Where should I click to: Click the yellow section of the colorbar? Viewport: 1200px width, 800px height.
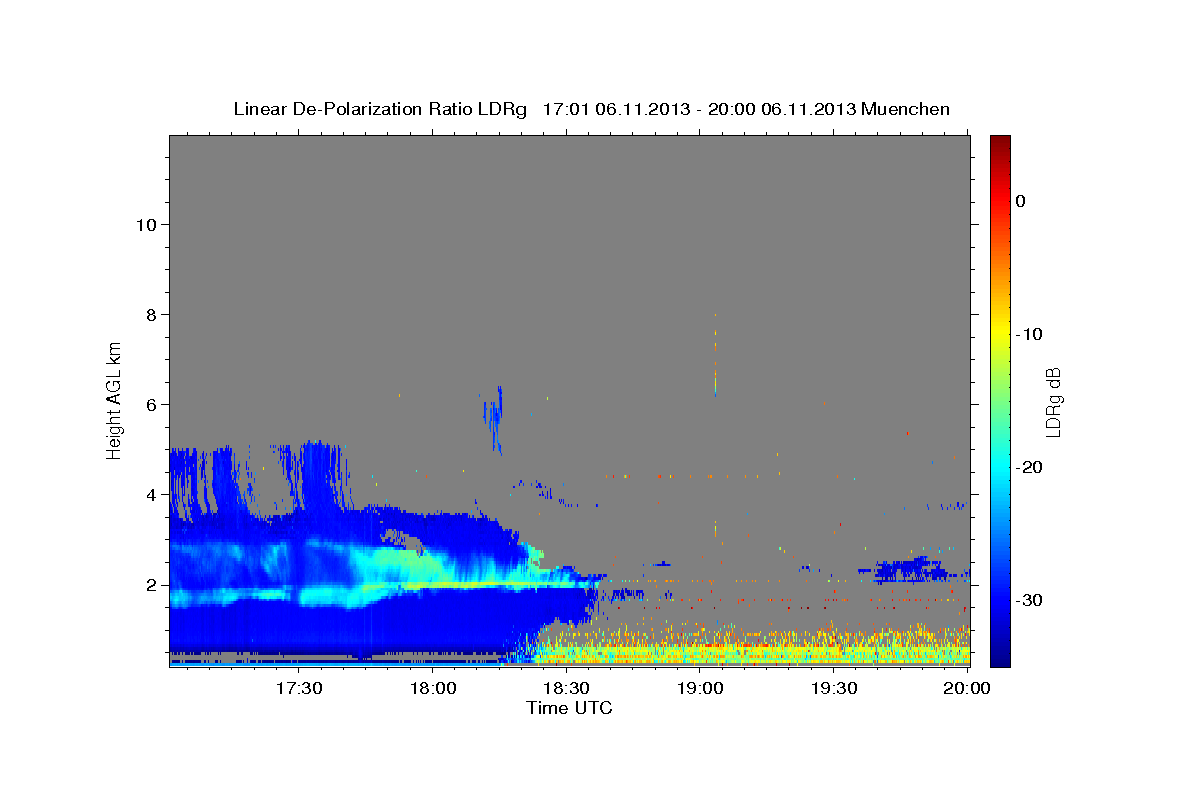[x=1000, y=334]
